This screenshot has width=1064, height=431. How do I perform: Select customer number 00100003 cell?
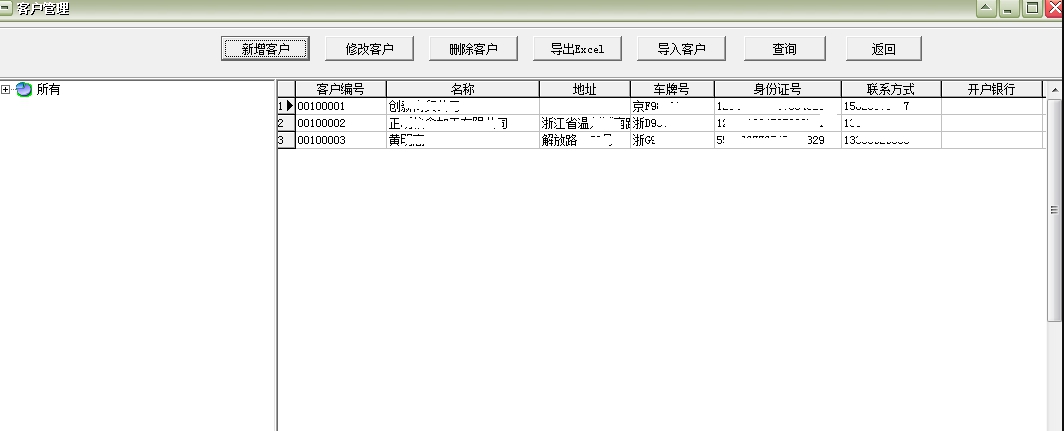click(341, 140)
